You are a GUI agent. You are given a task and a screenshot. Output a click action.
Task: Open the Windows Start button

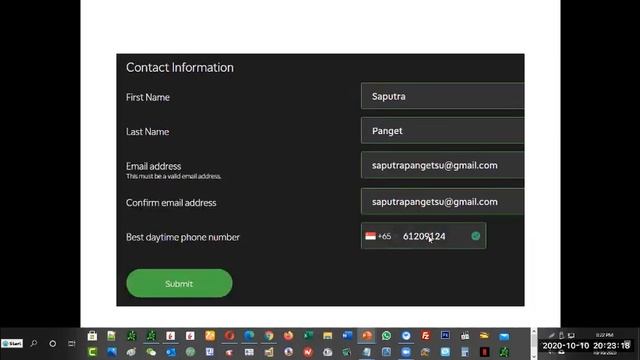tap(12, 344)
